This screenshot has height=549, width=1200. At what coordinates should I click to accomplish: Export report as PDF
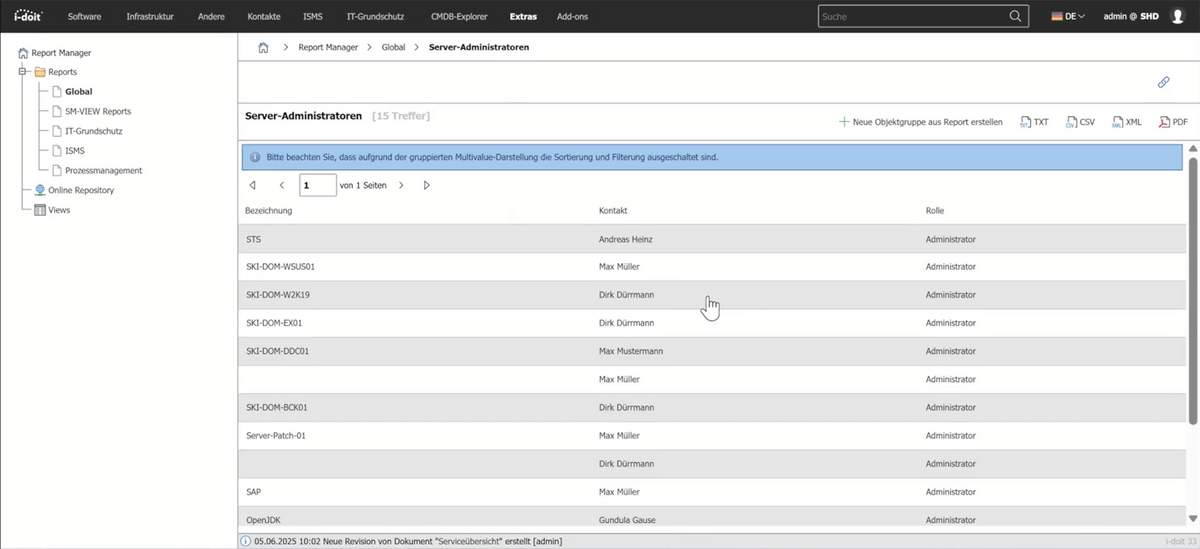1173,122
